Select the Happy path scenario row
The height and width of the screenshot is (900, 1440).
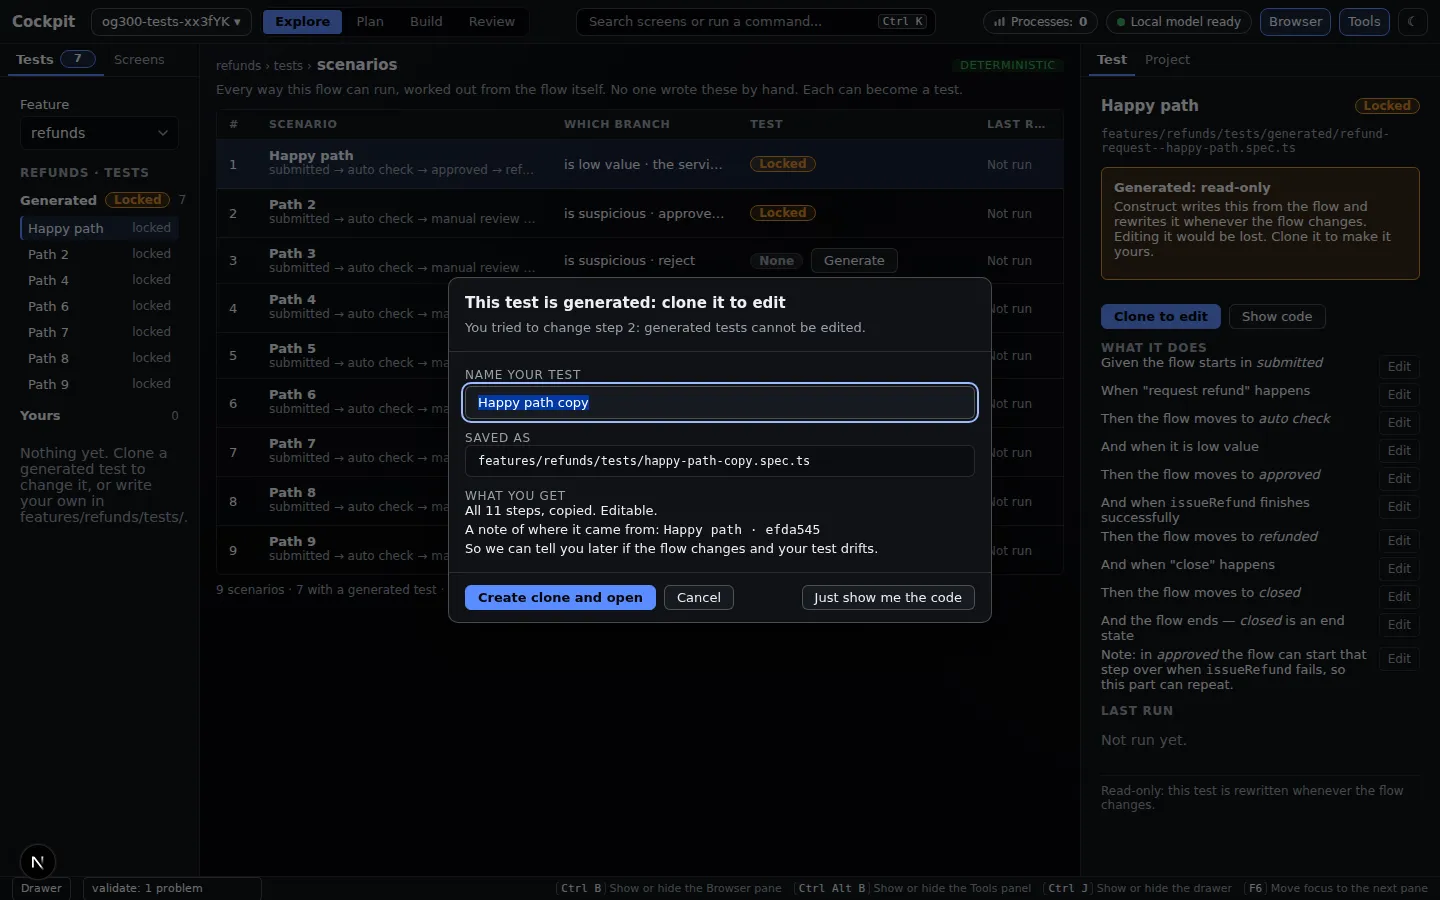pyautogui.click(x=639, y=164)
